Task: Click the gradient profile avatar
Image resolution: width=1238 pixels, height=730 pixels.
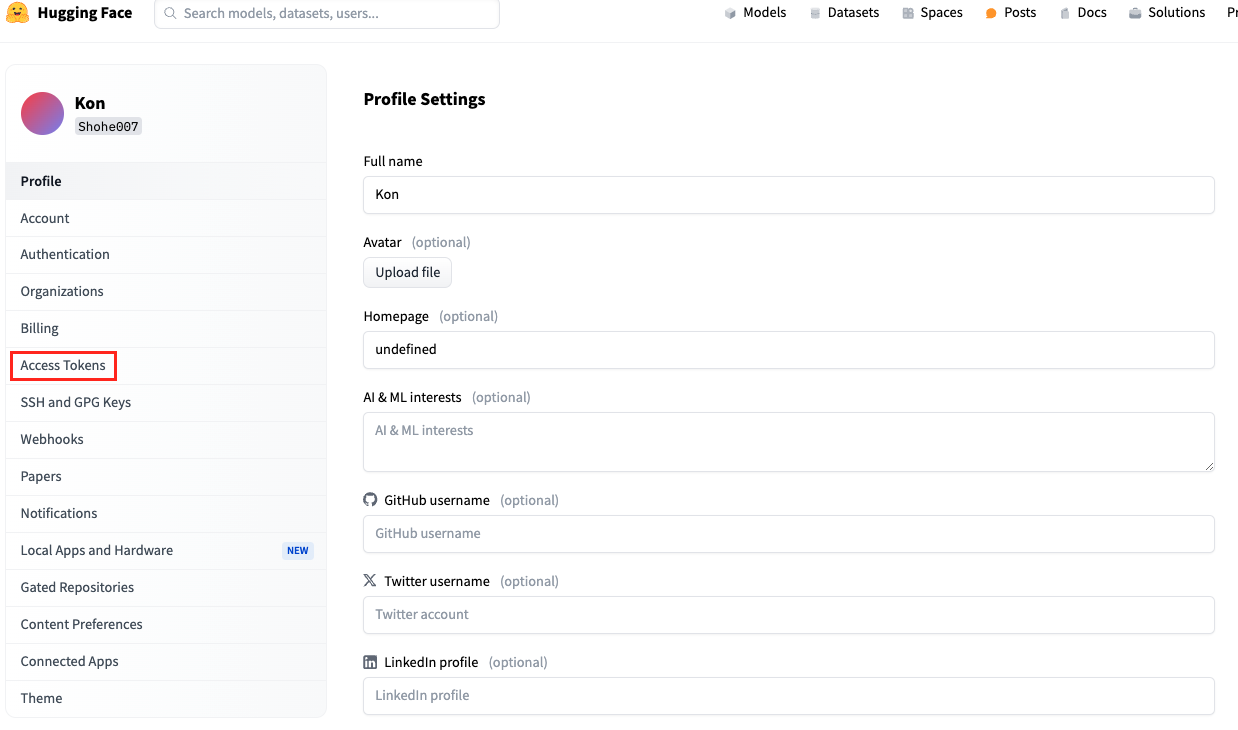Action: (x=42, y=113)
